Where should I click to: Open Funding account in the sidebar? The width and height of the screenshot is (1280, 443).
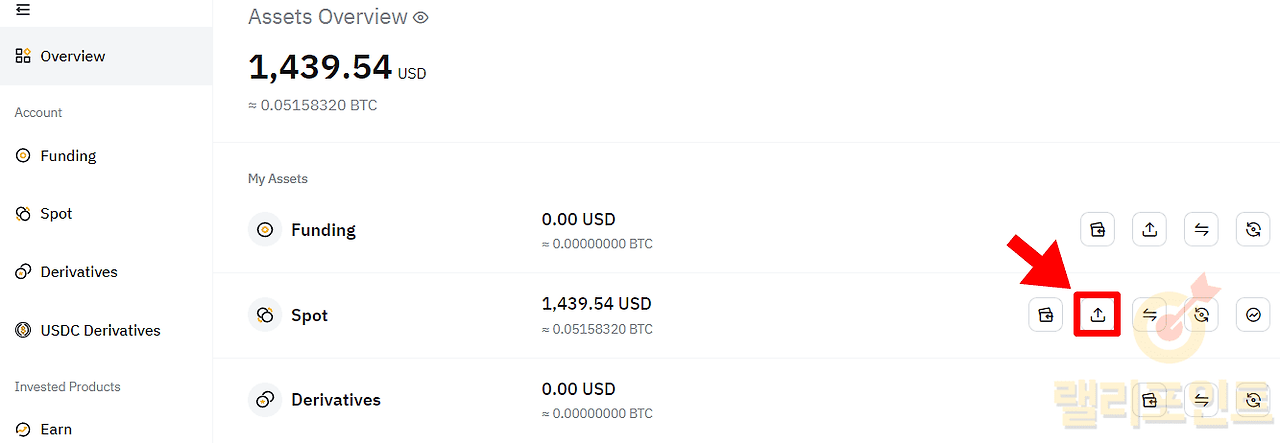tap(68, 156)
